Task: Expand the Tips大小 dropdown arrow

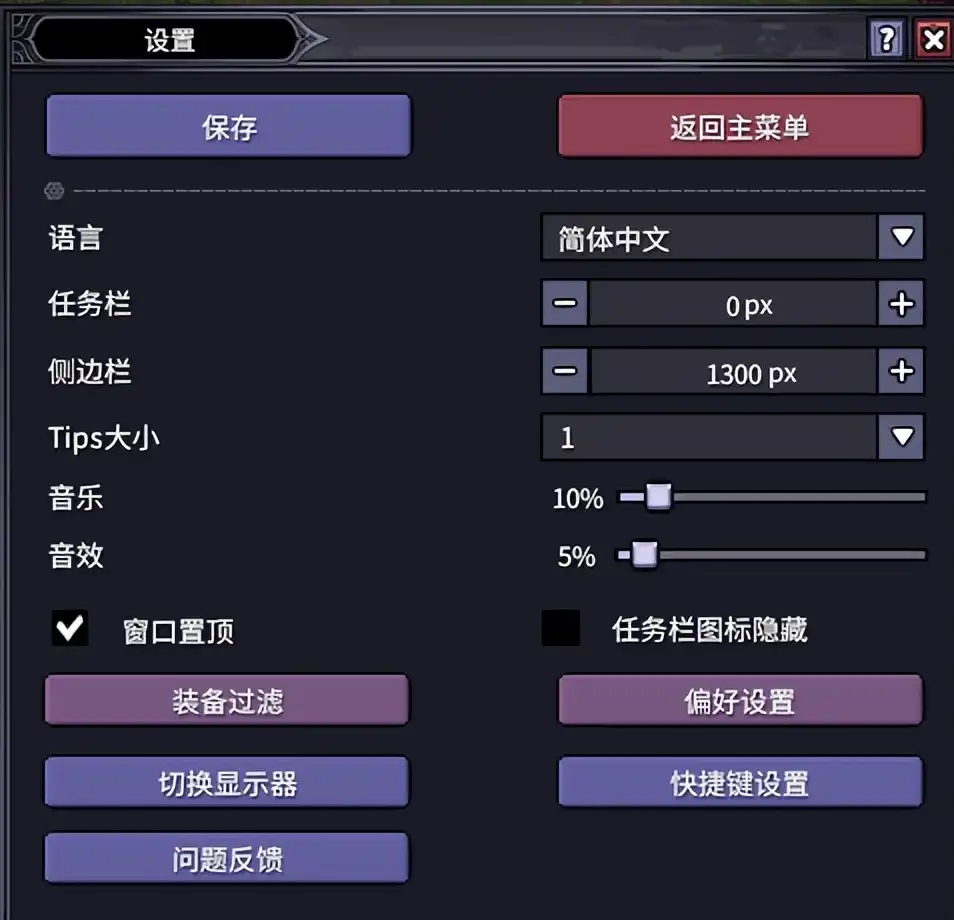Action: (x=901, y=436)
